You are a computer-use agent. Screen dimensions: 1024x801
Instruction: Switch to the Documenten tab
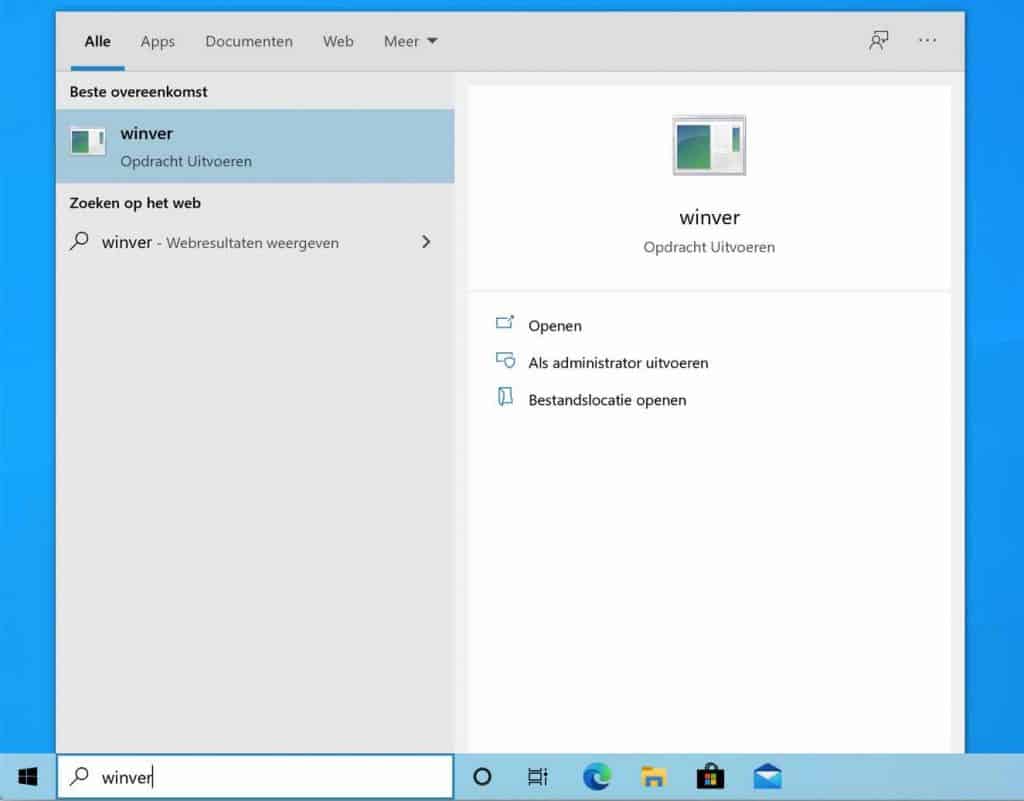click(x=249, y=41)
